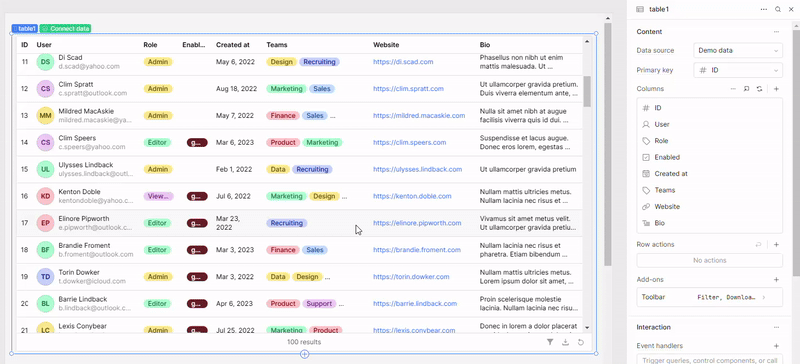The height and width of the screenshot is (364, 800).
Task: Select the Website column in Columns list
Action: pyautogui.click(x=710, y=207)
